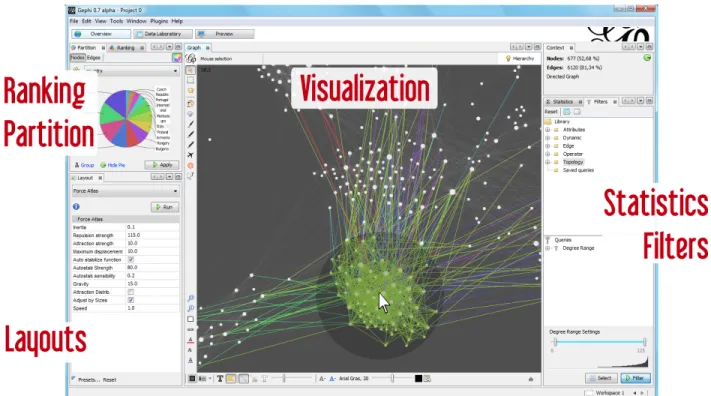Choose the yellow drag tool icon
The image size is (711, 396).
click(190, 91)
